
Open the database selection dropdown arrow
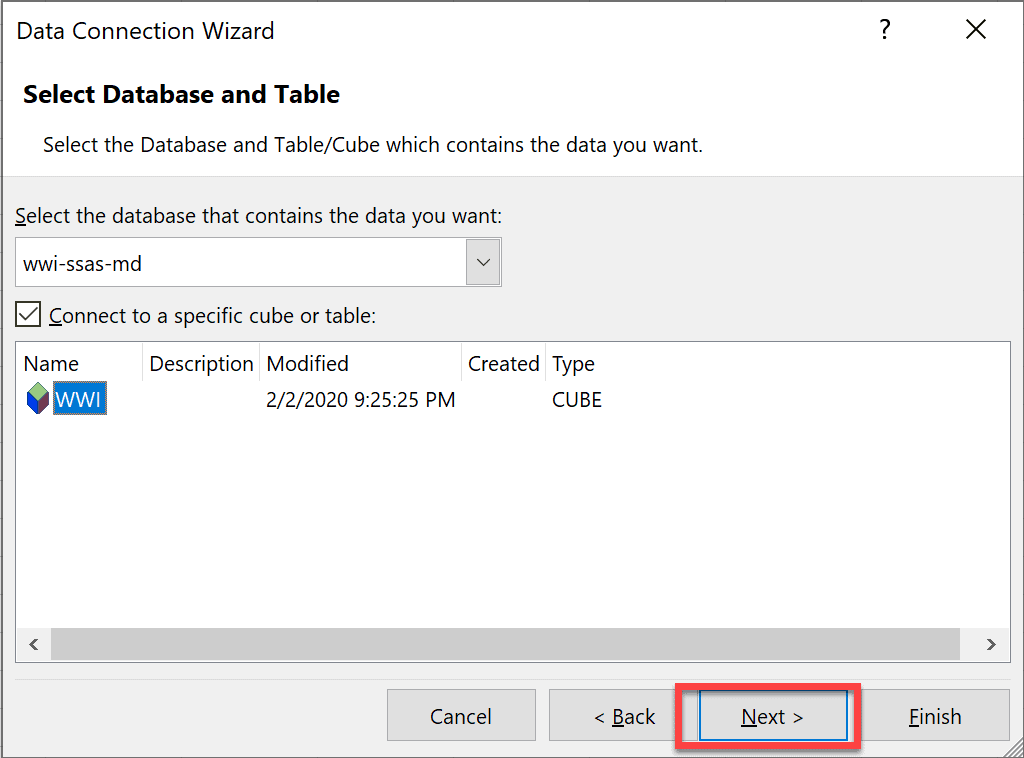483,262
